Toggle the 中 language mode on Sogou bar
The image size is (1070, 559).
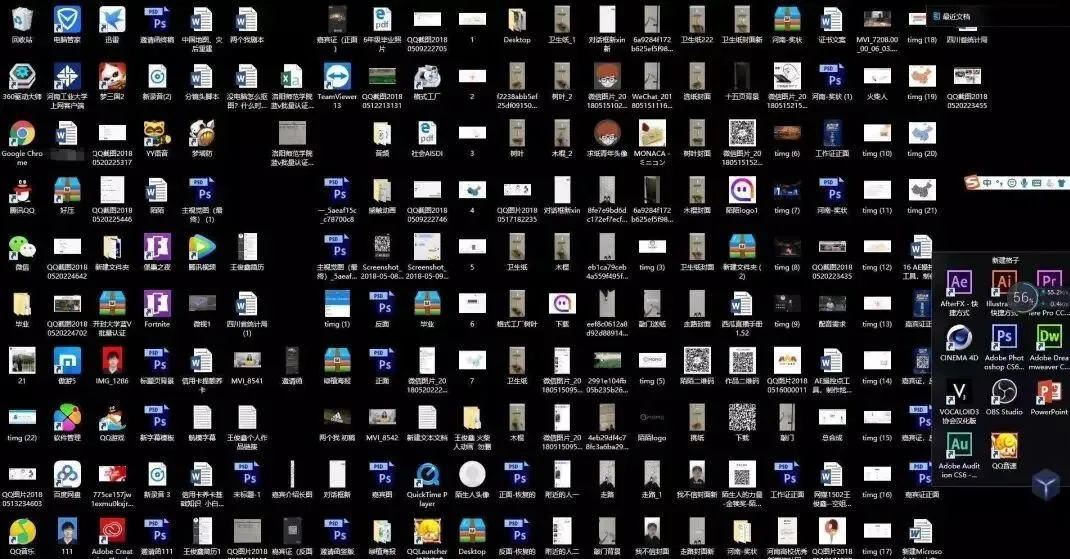[987, 182]
